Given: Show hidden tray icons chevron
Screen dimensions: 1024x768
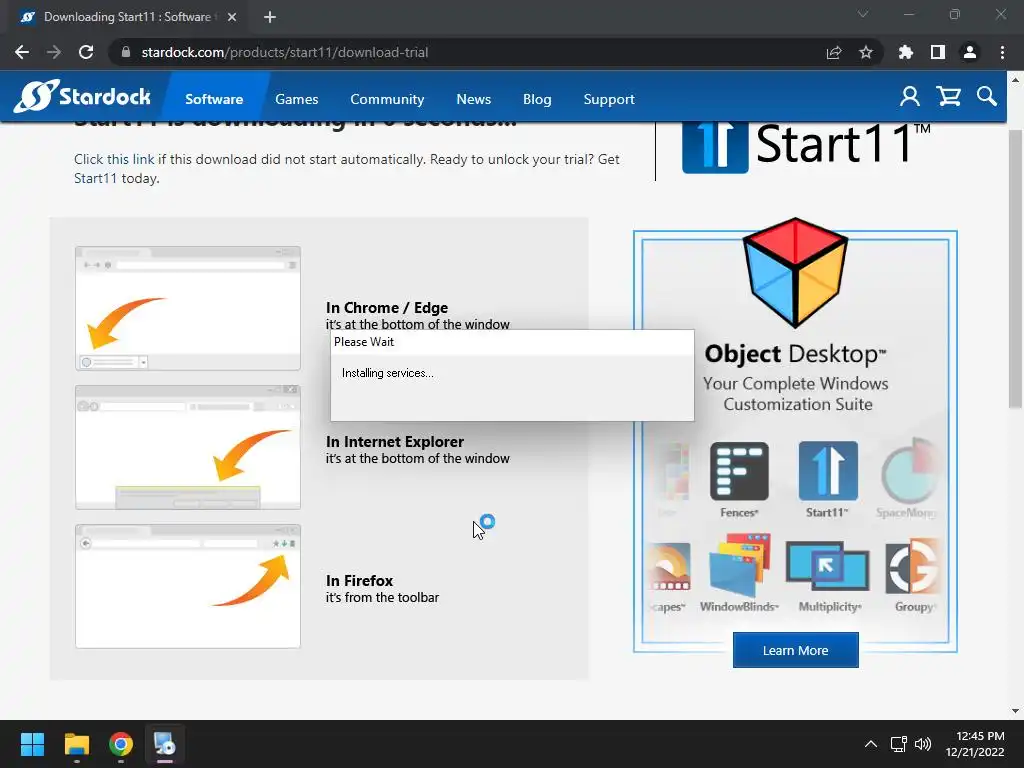Looking at the screenshot, I should coord(871,744).
